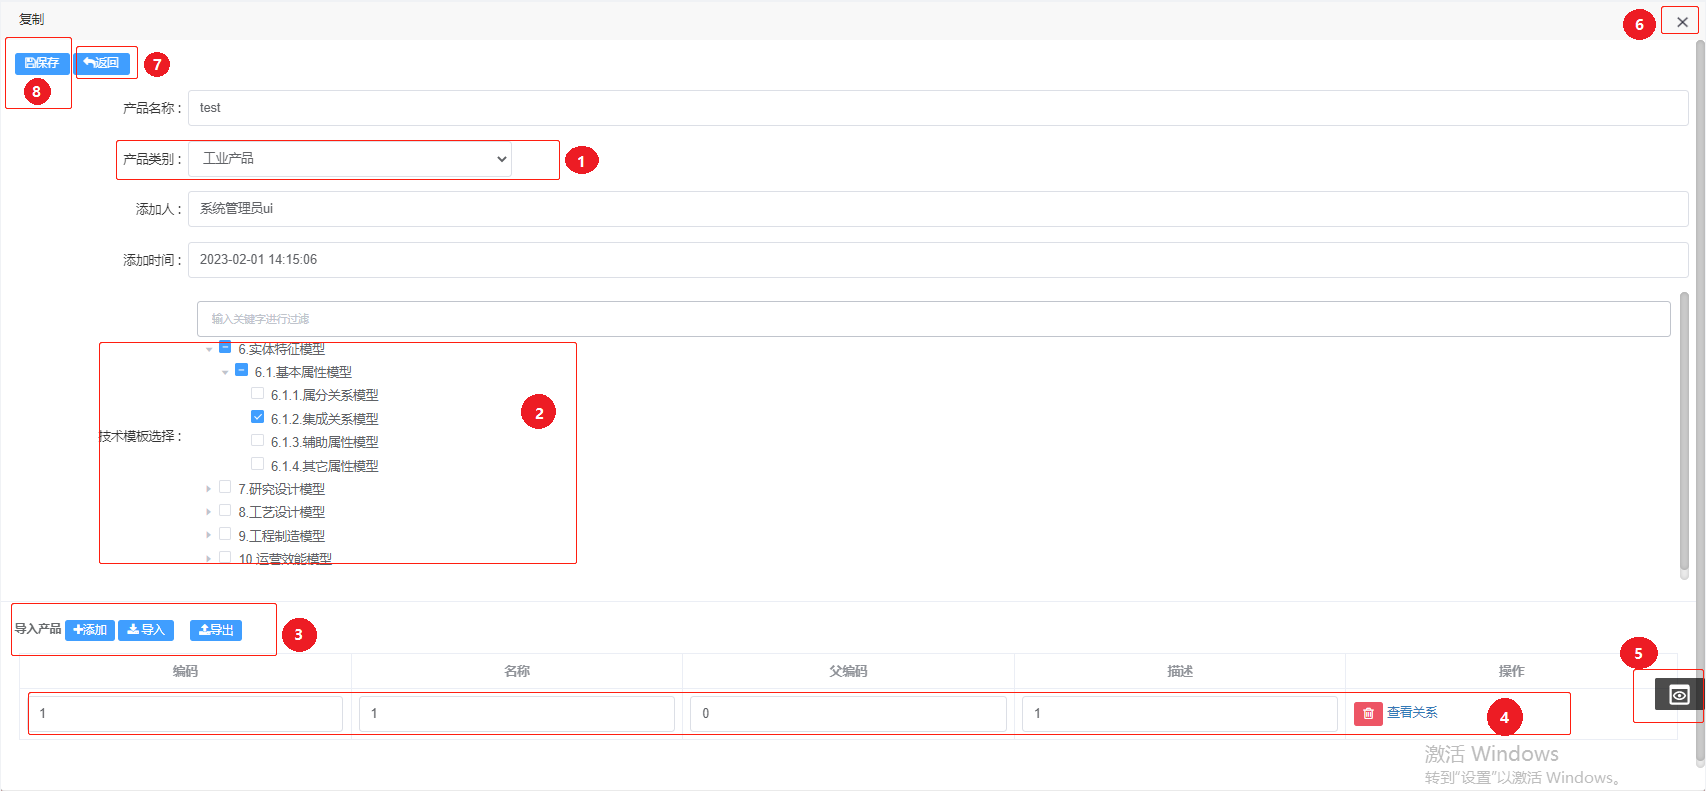Check the 6.1.1 属分关系模型 checkbox
The height and width of the screenshot is (791, 1706).
point(258,394)
